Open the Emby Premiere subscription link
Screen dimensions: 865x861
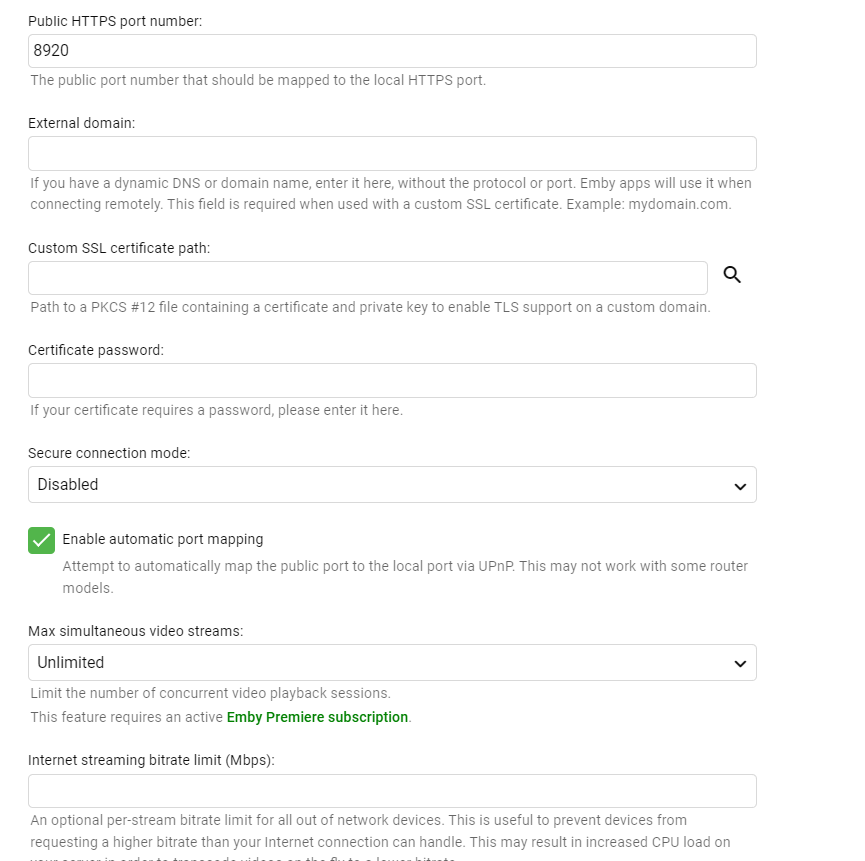tap(317, 717)
